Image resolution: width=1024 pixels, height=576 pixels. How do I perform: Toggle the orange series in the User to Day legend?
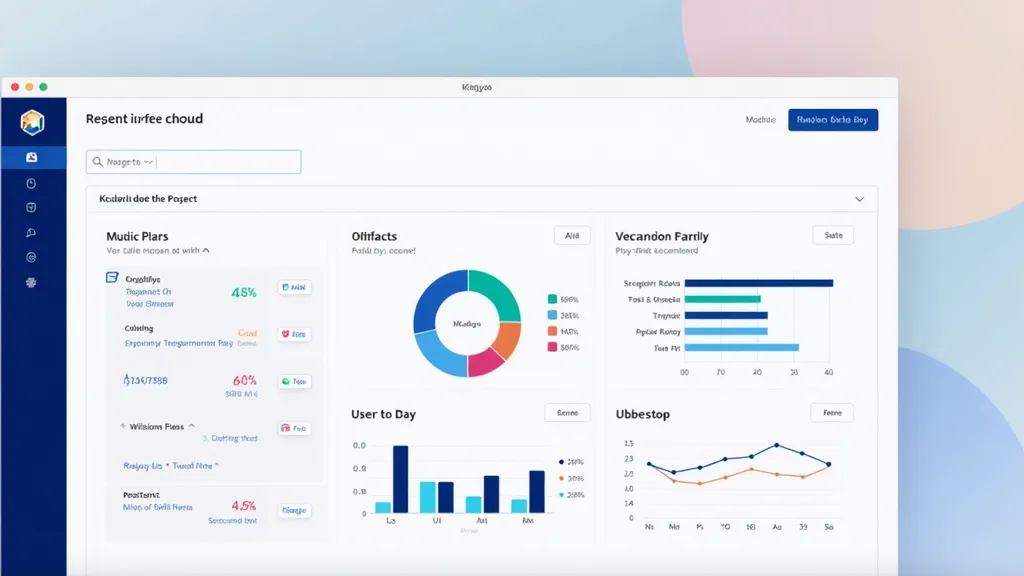tap(561, 478)
